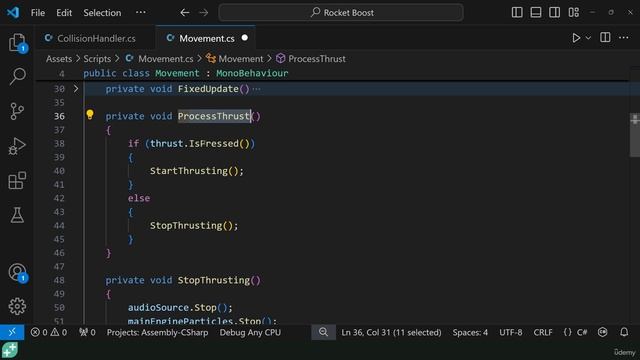Click the vertical scrollbar thumb
The width and height of the screenshot is (640, 360).
(x=635, y=135)
